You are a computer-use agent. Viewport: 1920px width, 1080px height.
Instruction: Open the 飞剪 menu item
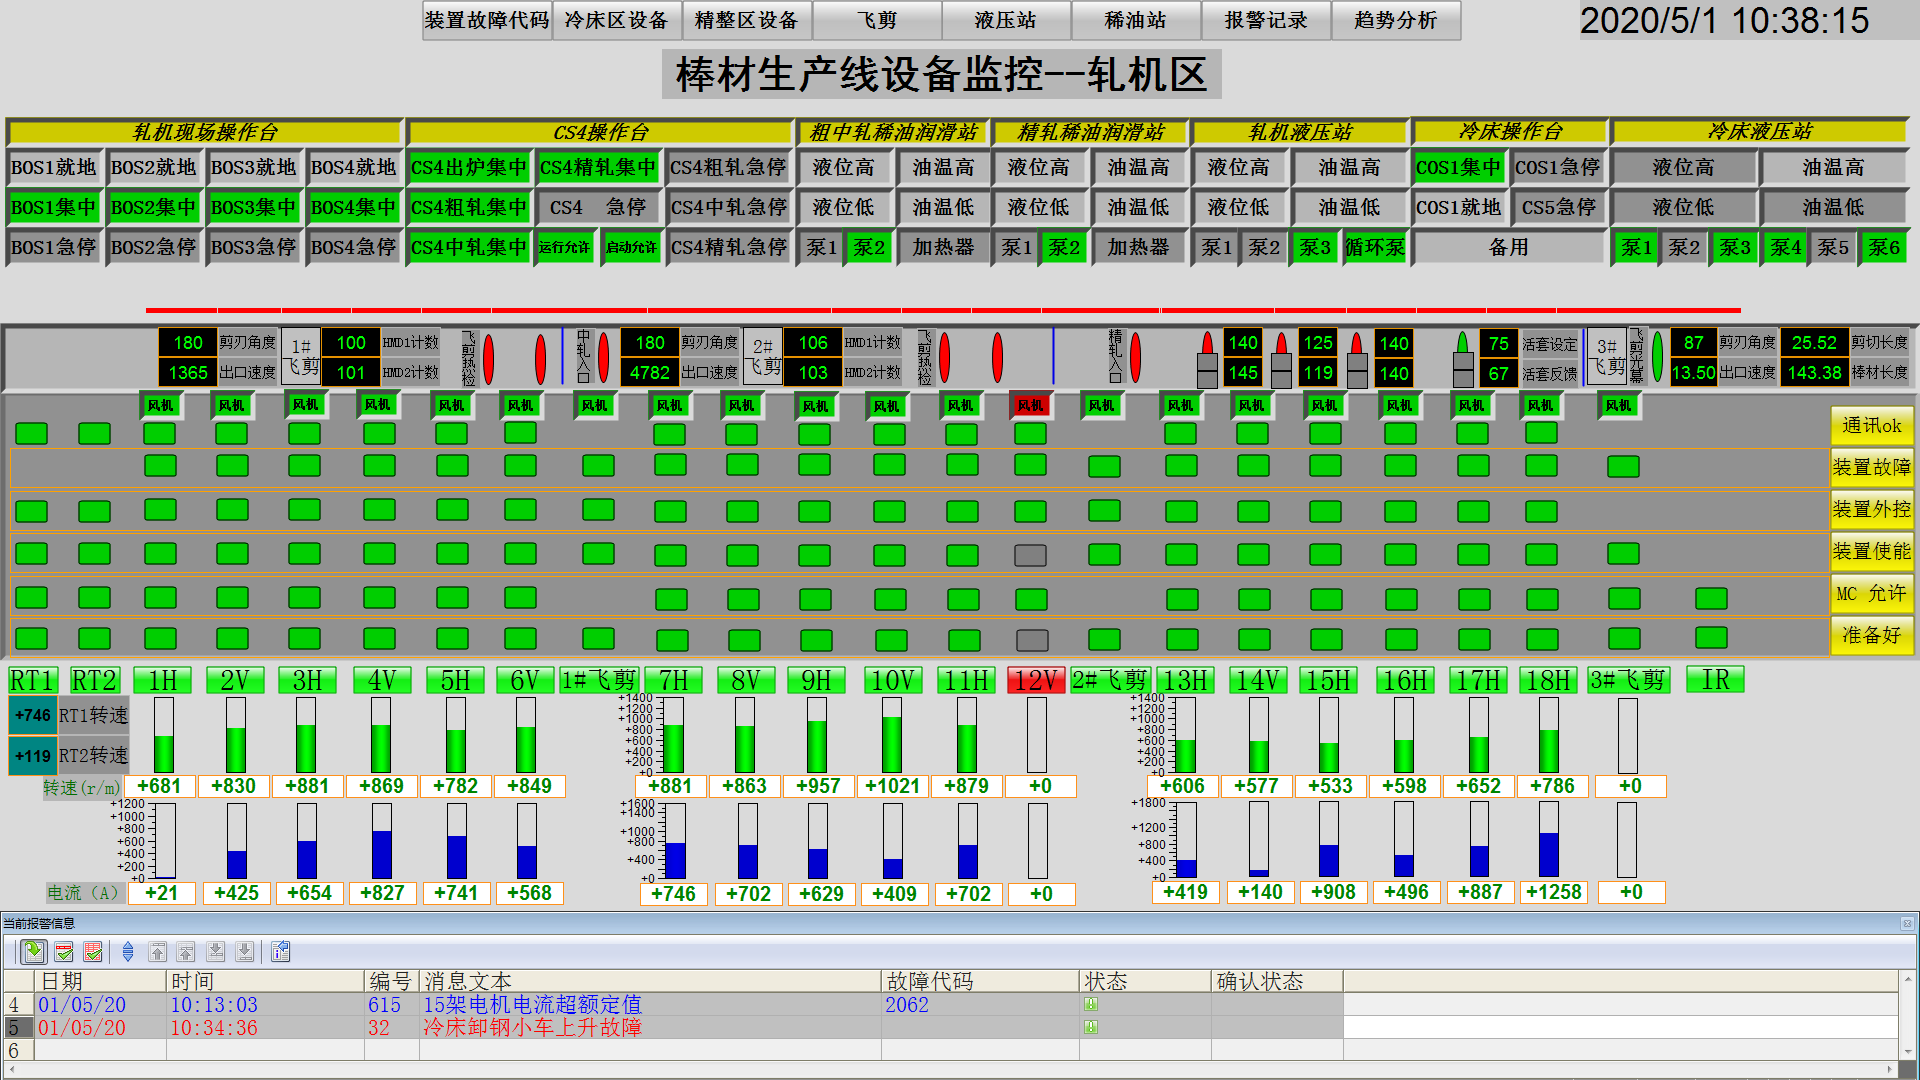click(878, 20)
